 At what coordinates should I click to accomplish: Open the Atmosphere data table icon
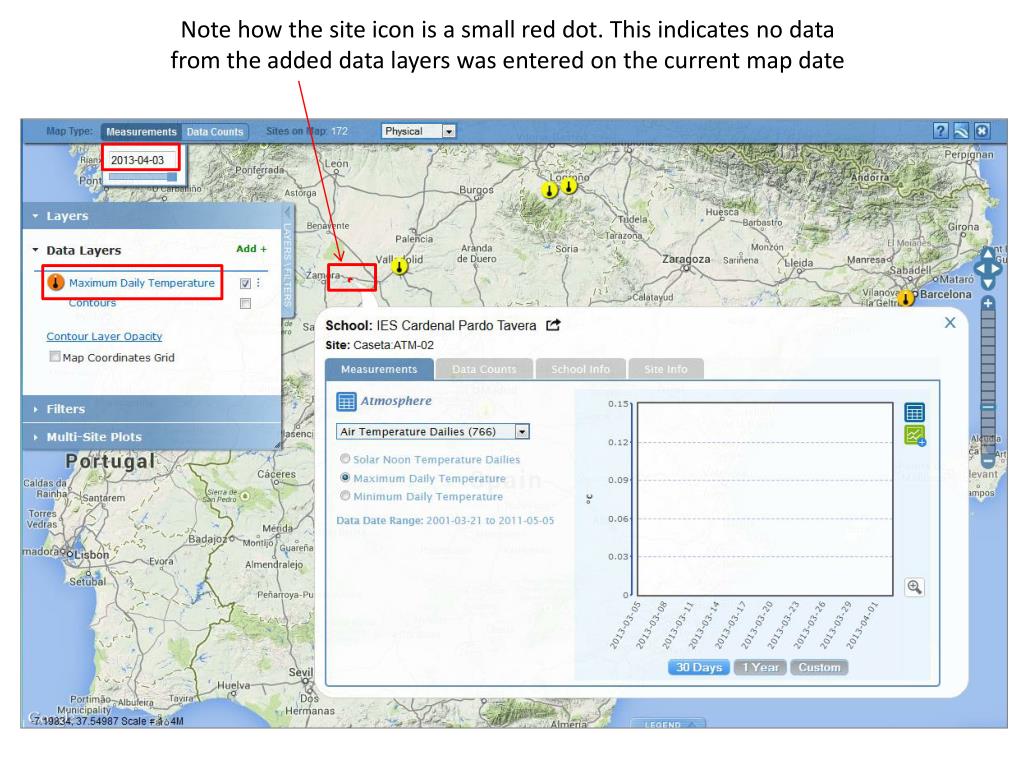[345, 401]
